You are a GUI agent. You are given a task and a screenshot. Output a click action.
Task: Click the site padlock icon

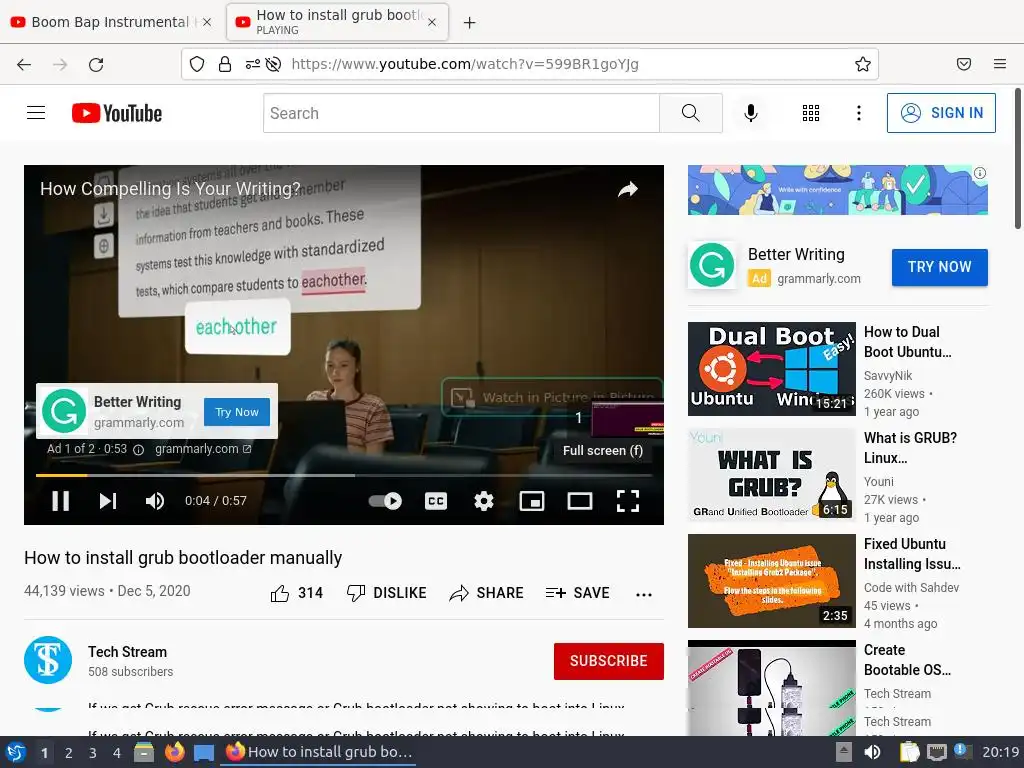(225, 64)
